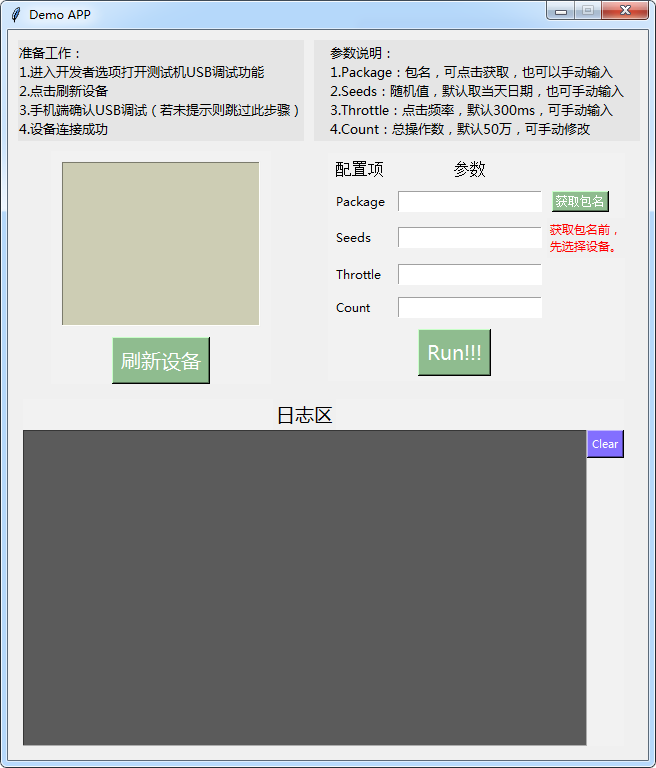Close the Demo APP window
The width and height of the screenshot is (656, 768).
click(x=625, y=11)
